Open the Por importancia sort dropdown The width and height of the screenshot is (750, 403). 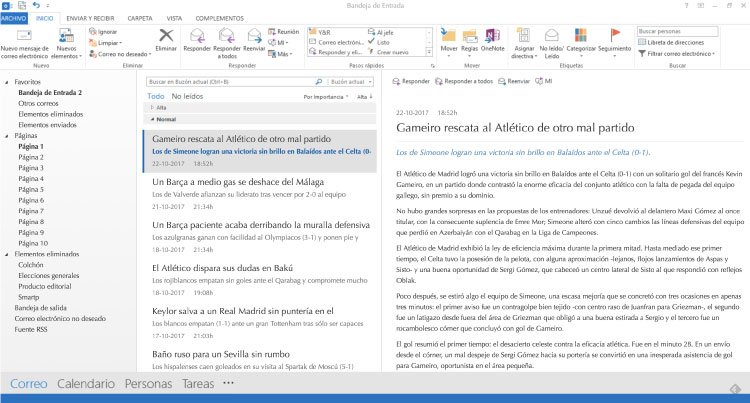click(326, 97)
